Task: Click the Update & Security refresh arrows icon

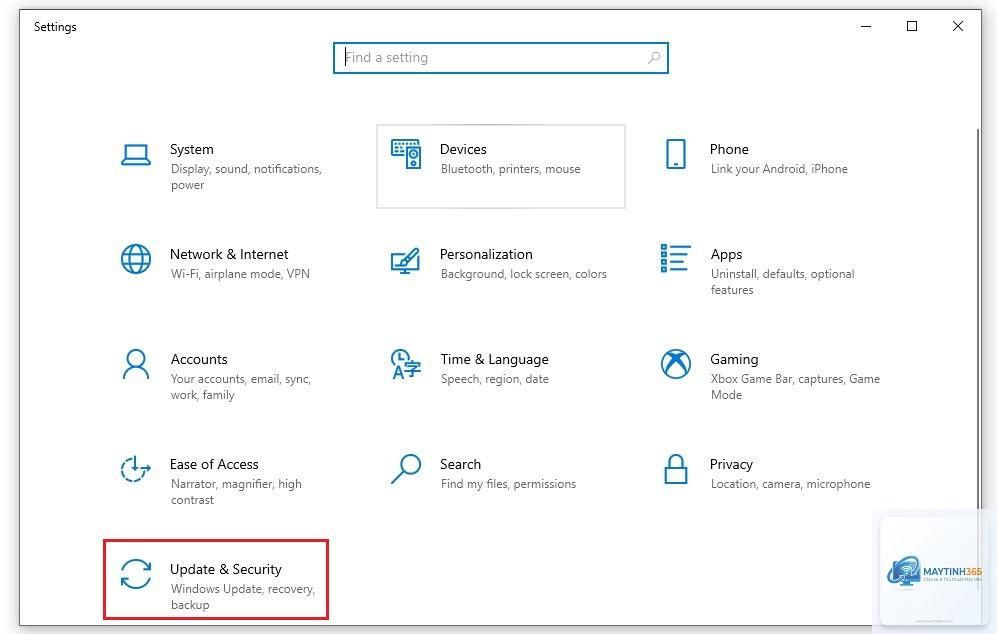Action: 135,574
